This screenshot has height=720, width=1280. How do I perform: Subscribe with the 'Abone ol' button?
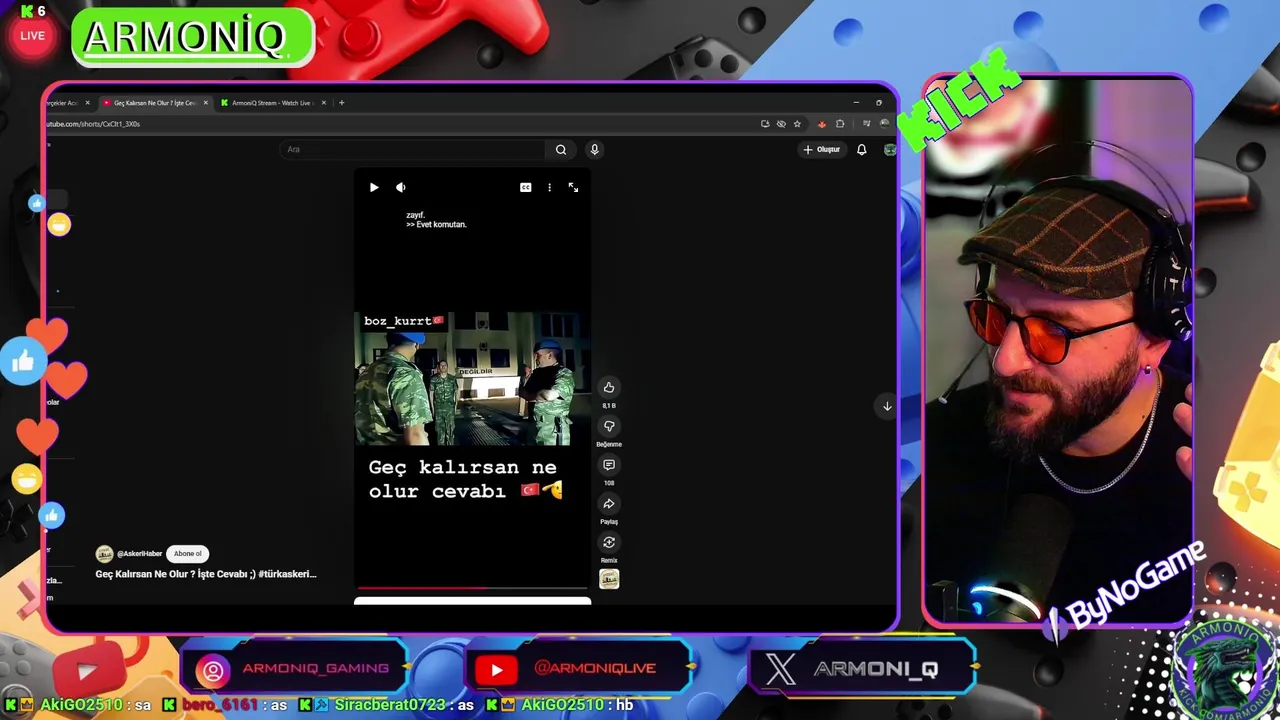click(188, 554)
